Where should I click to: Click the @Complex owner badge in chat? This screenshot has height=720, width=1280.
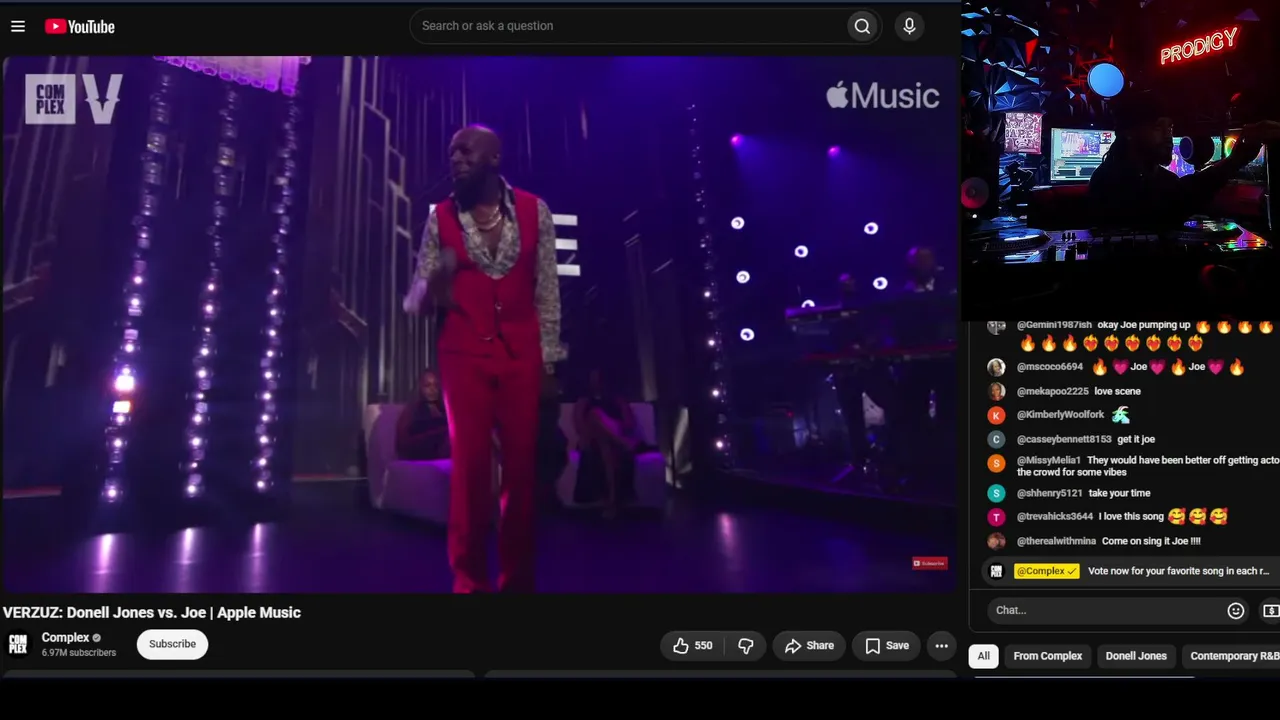(x=1046, y=571)
